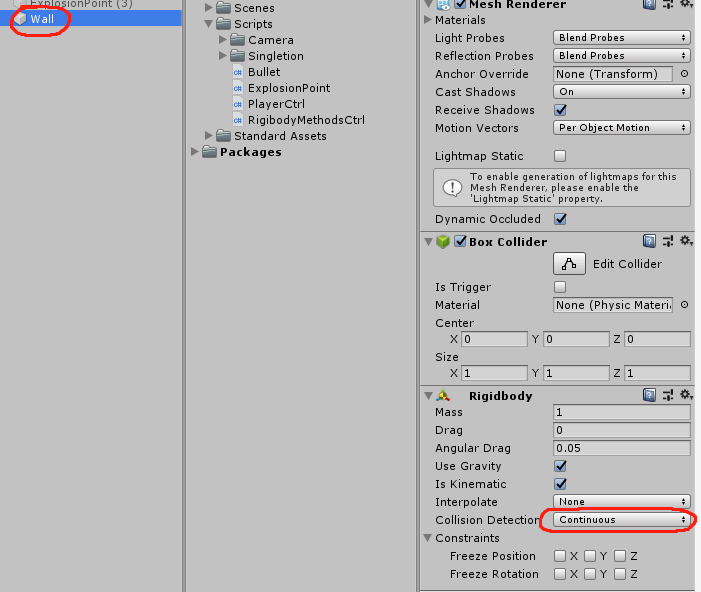Click the Scenes folder icon

coord(224,8)
